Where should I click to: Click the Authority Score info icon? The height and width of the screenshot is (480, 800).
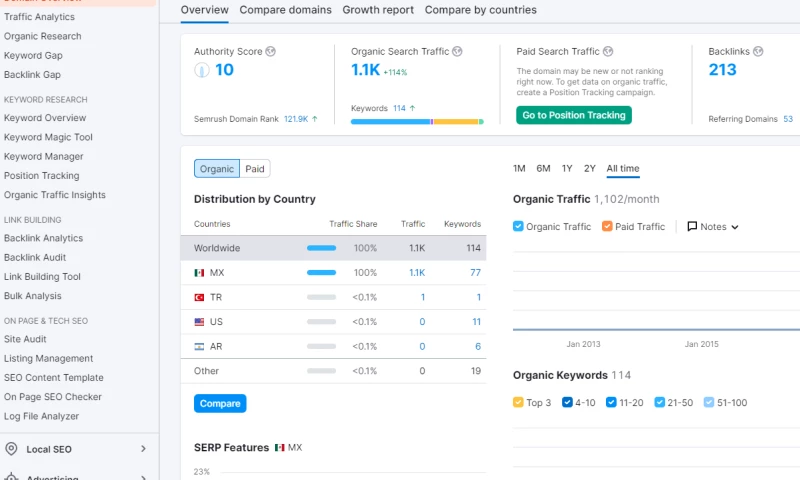271,52
